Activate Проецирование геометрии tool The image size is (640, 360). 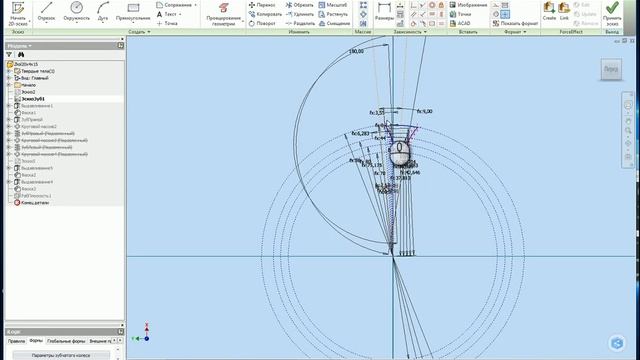pyautogui.click(x=223, y=14)
